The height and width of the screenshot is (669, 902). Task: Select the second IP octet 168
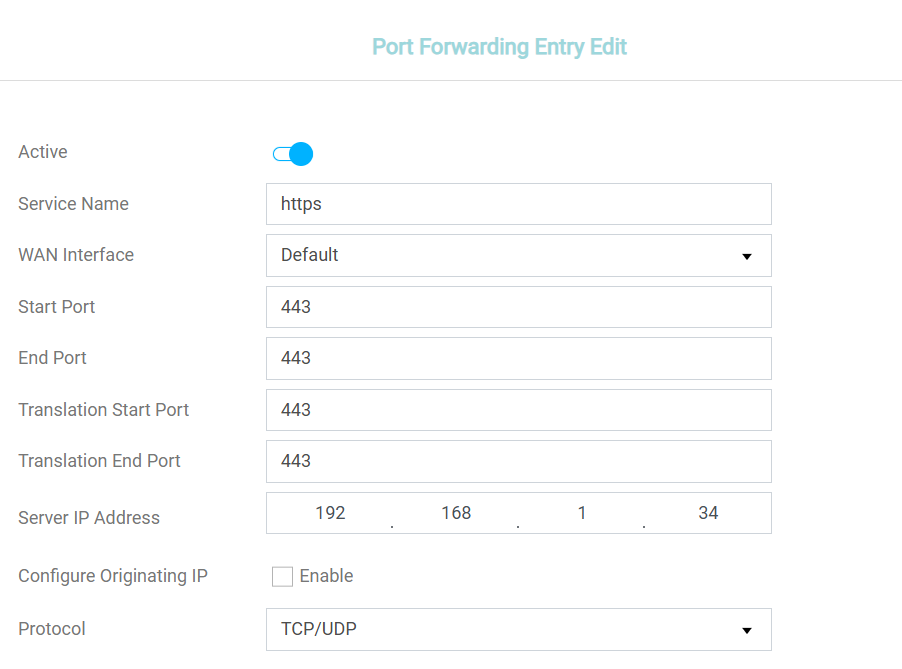click(x=456, y=513)
